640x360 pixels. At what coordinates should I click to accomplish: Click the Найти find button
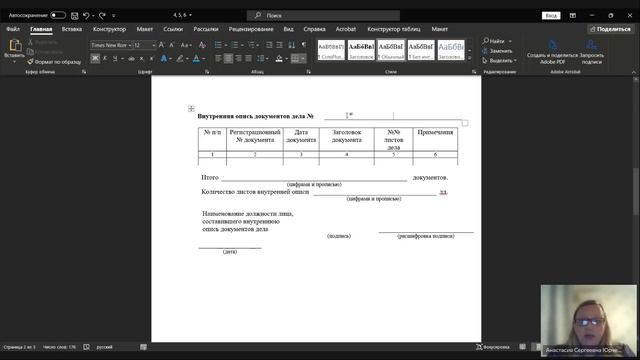pos(494,41)
